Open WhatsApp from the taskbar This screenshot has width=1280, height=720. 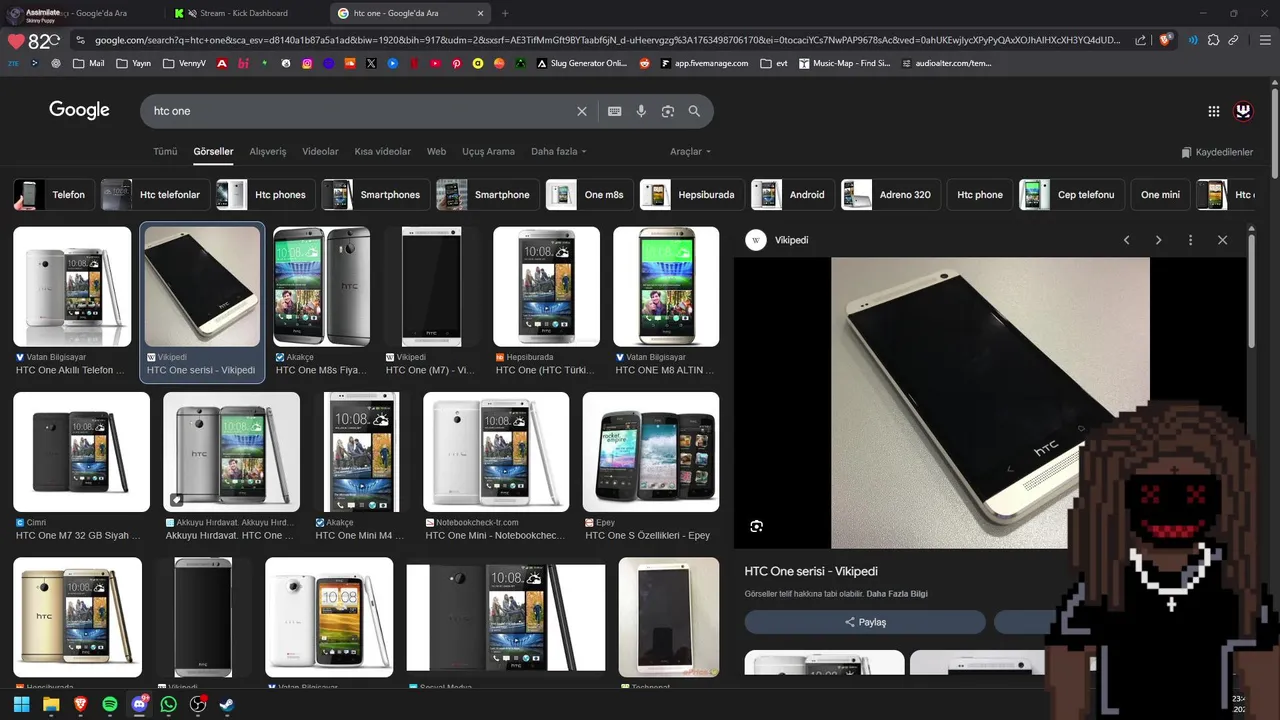pyautogui.click(x=168, y=704)
